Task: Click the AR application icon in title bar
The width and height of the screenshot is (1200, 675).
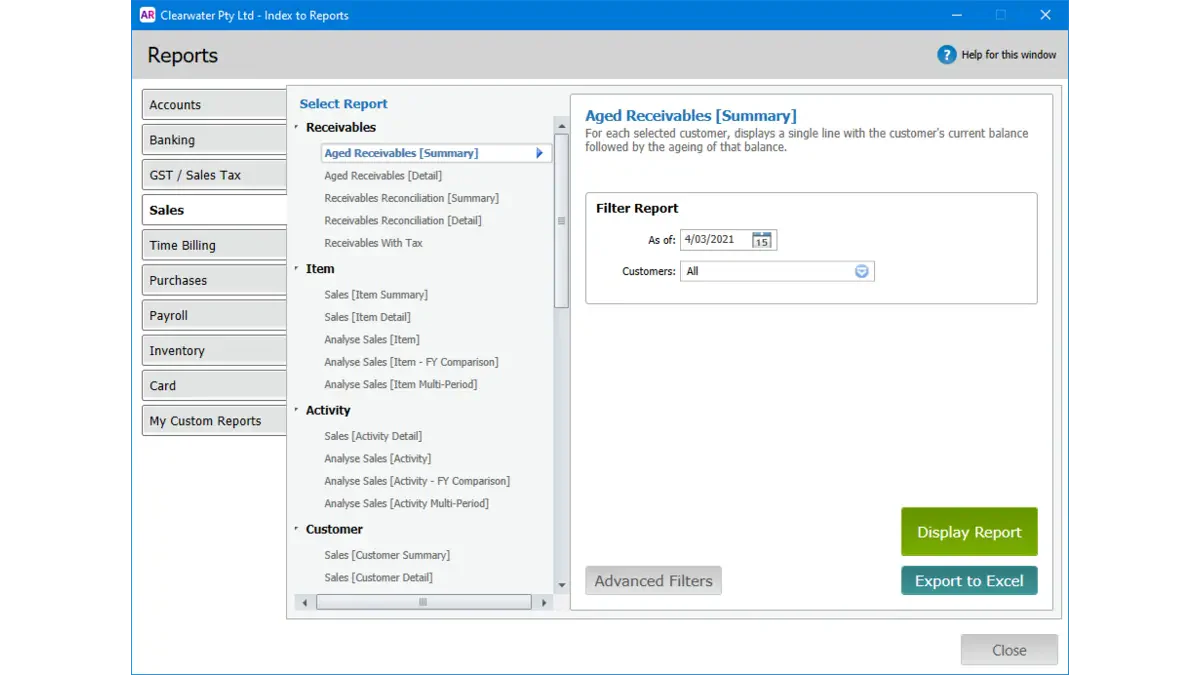Action: [x=148, y=15]
